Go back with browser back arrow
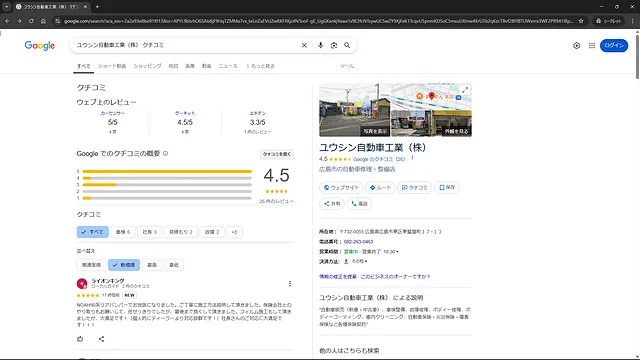The height and width of the screenshot is (360, 640). point(7,21)
